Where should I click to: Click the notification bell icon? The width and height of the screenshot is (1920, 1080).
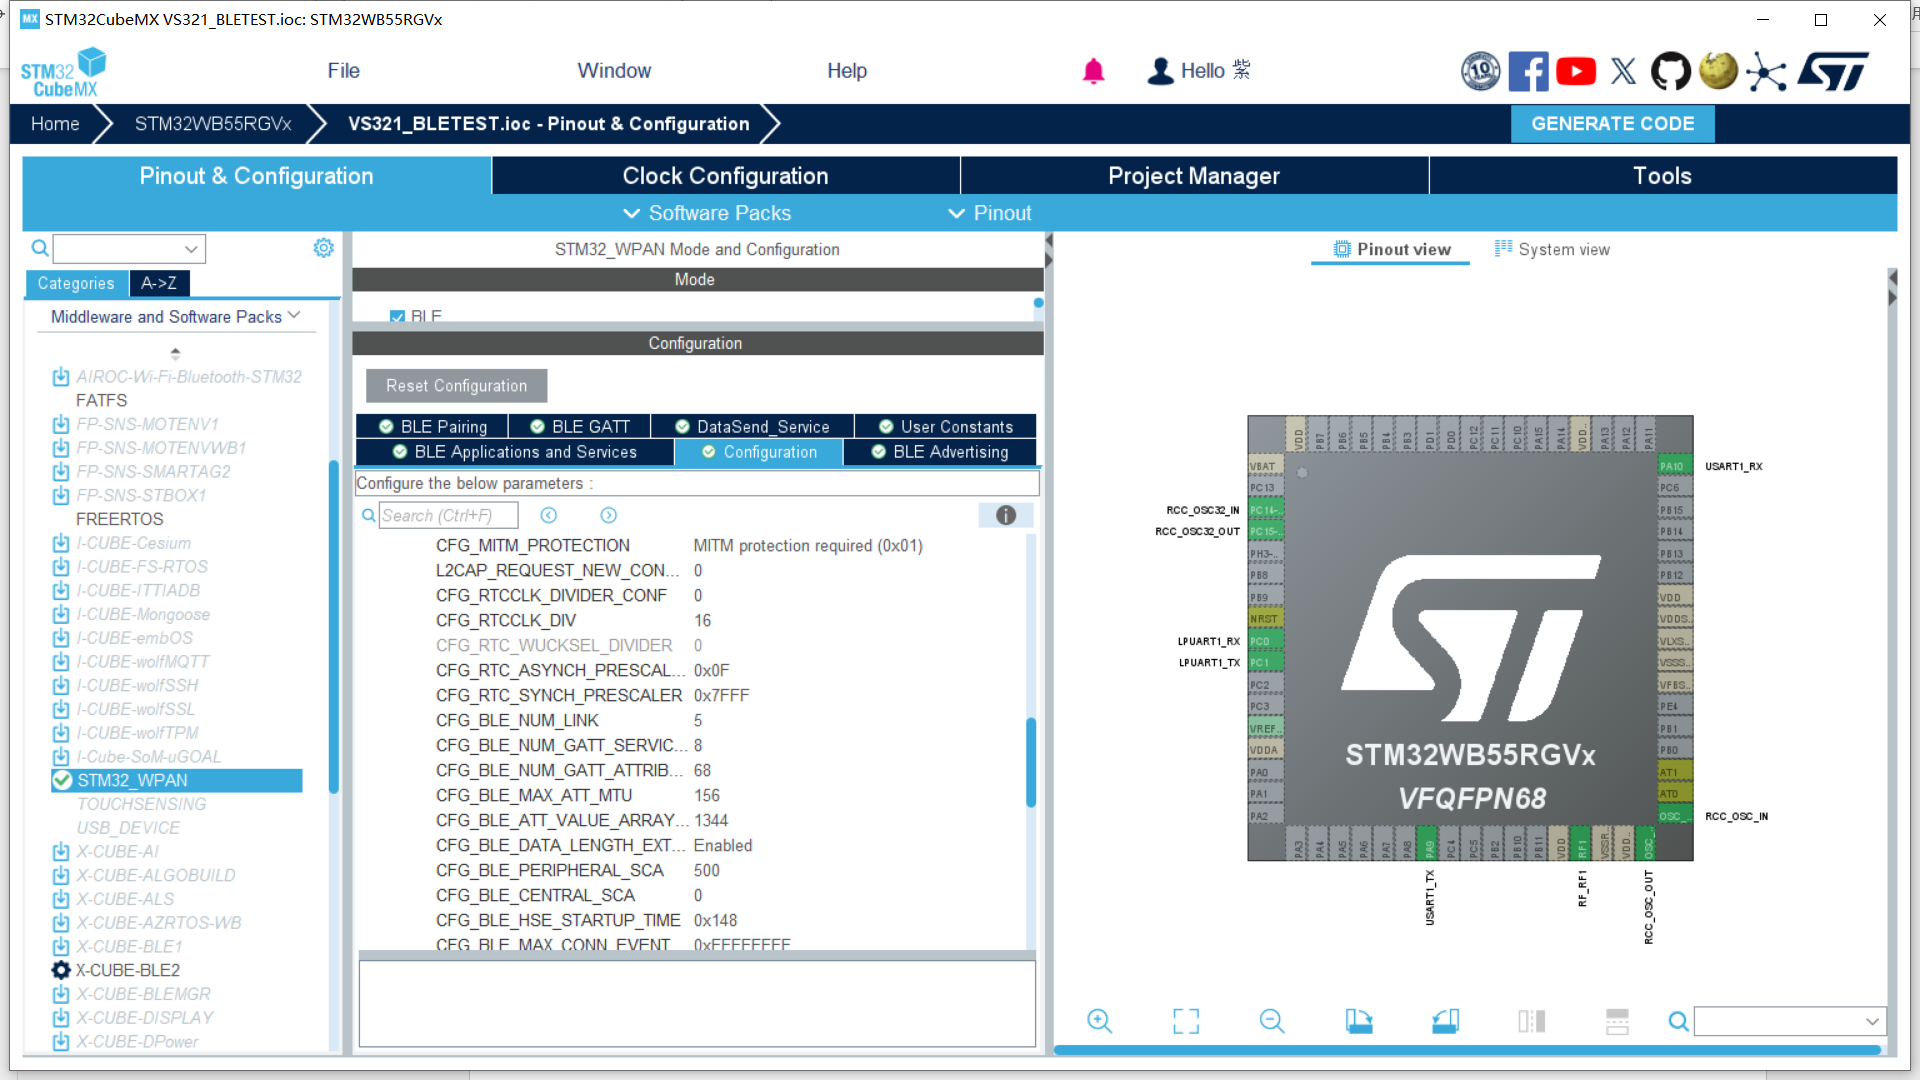(x=1093, y=71)
